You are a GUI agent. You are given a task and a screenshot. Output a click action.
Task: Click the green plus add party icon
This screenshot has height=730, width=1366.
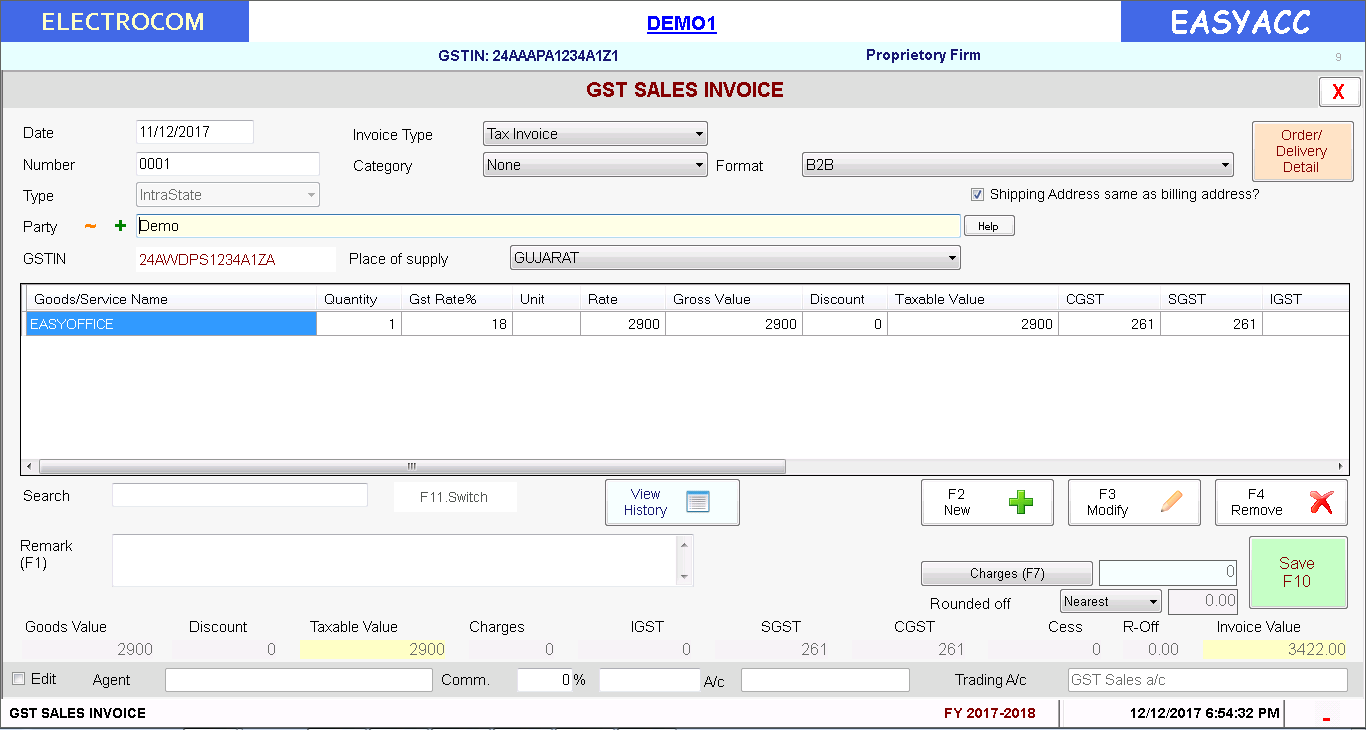(120, 227)
